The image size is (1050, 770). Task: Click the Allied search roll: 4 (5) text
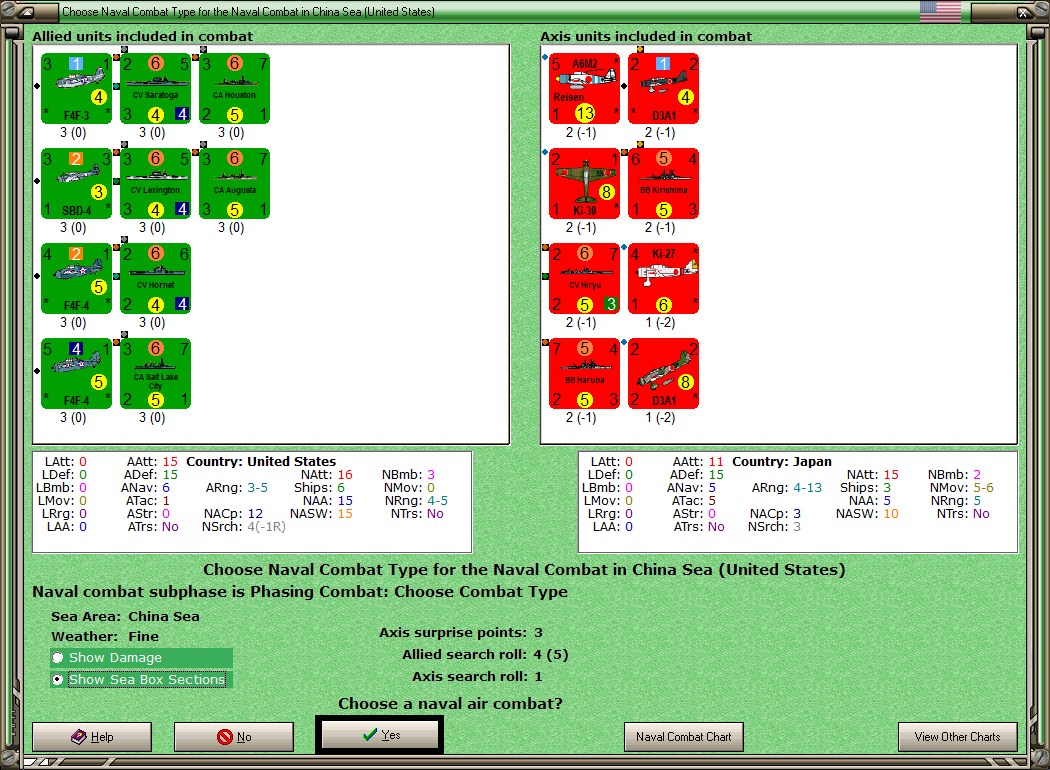coord(485,654)
